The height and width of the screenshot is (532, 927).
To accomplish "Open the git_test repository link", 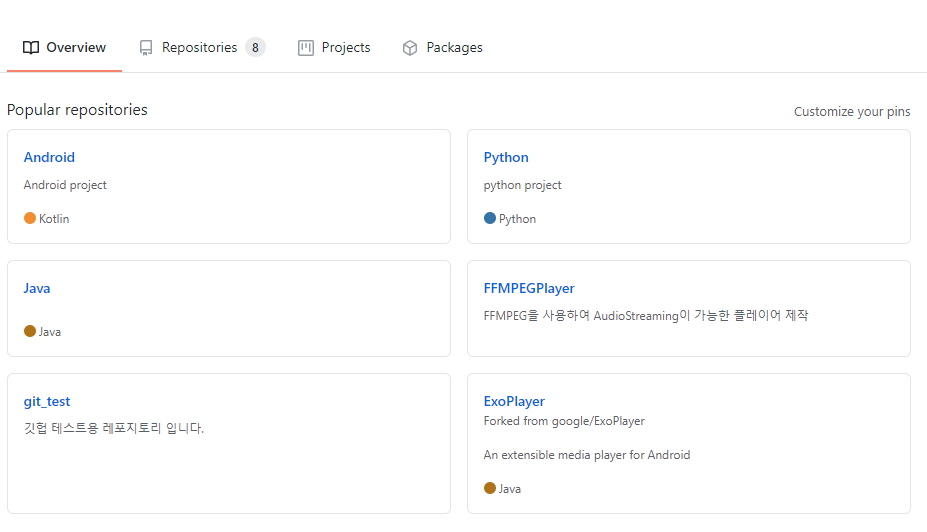I will (47, 401).
